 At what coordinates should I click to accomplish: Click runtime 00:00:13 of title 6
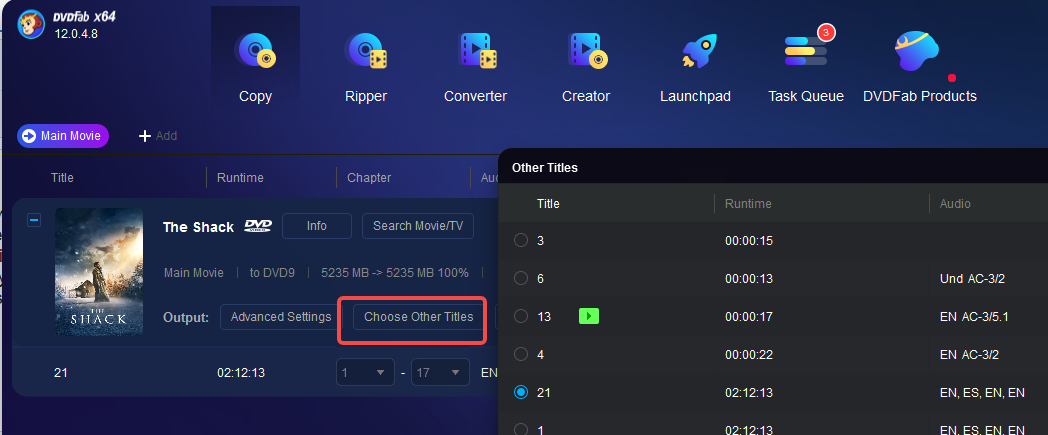pyautogui.click(x=749, y=279)
